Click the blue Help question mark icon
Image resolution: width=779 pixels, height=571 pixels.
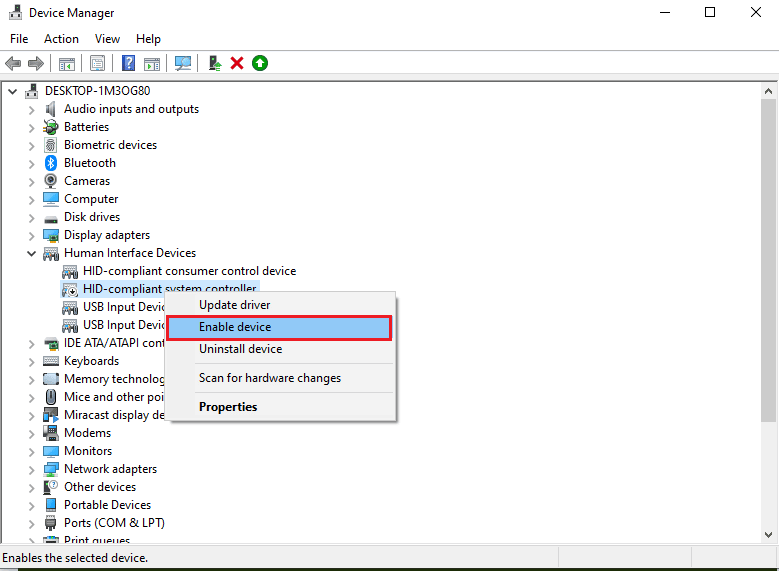pos(128,64)
